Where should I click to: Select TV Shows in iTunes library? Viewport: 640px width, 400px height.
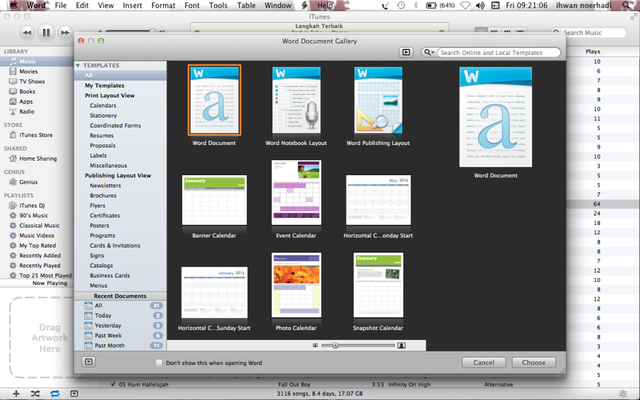click(x=32, y=81)
